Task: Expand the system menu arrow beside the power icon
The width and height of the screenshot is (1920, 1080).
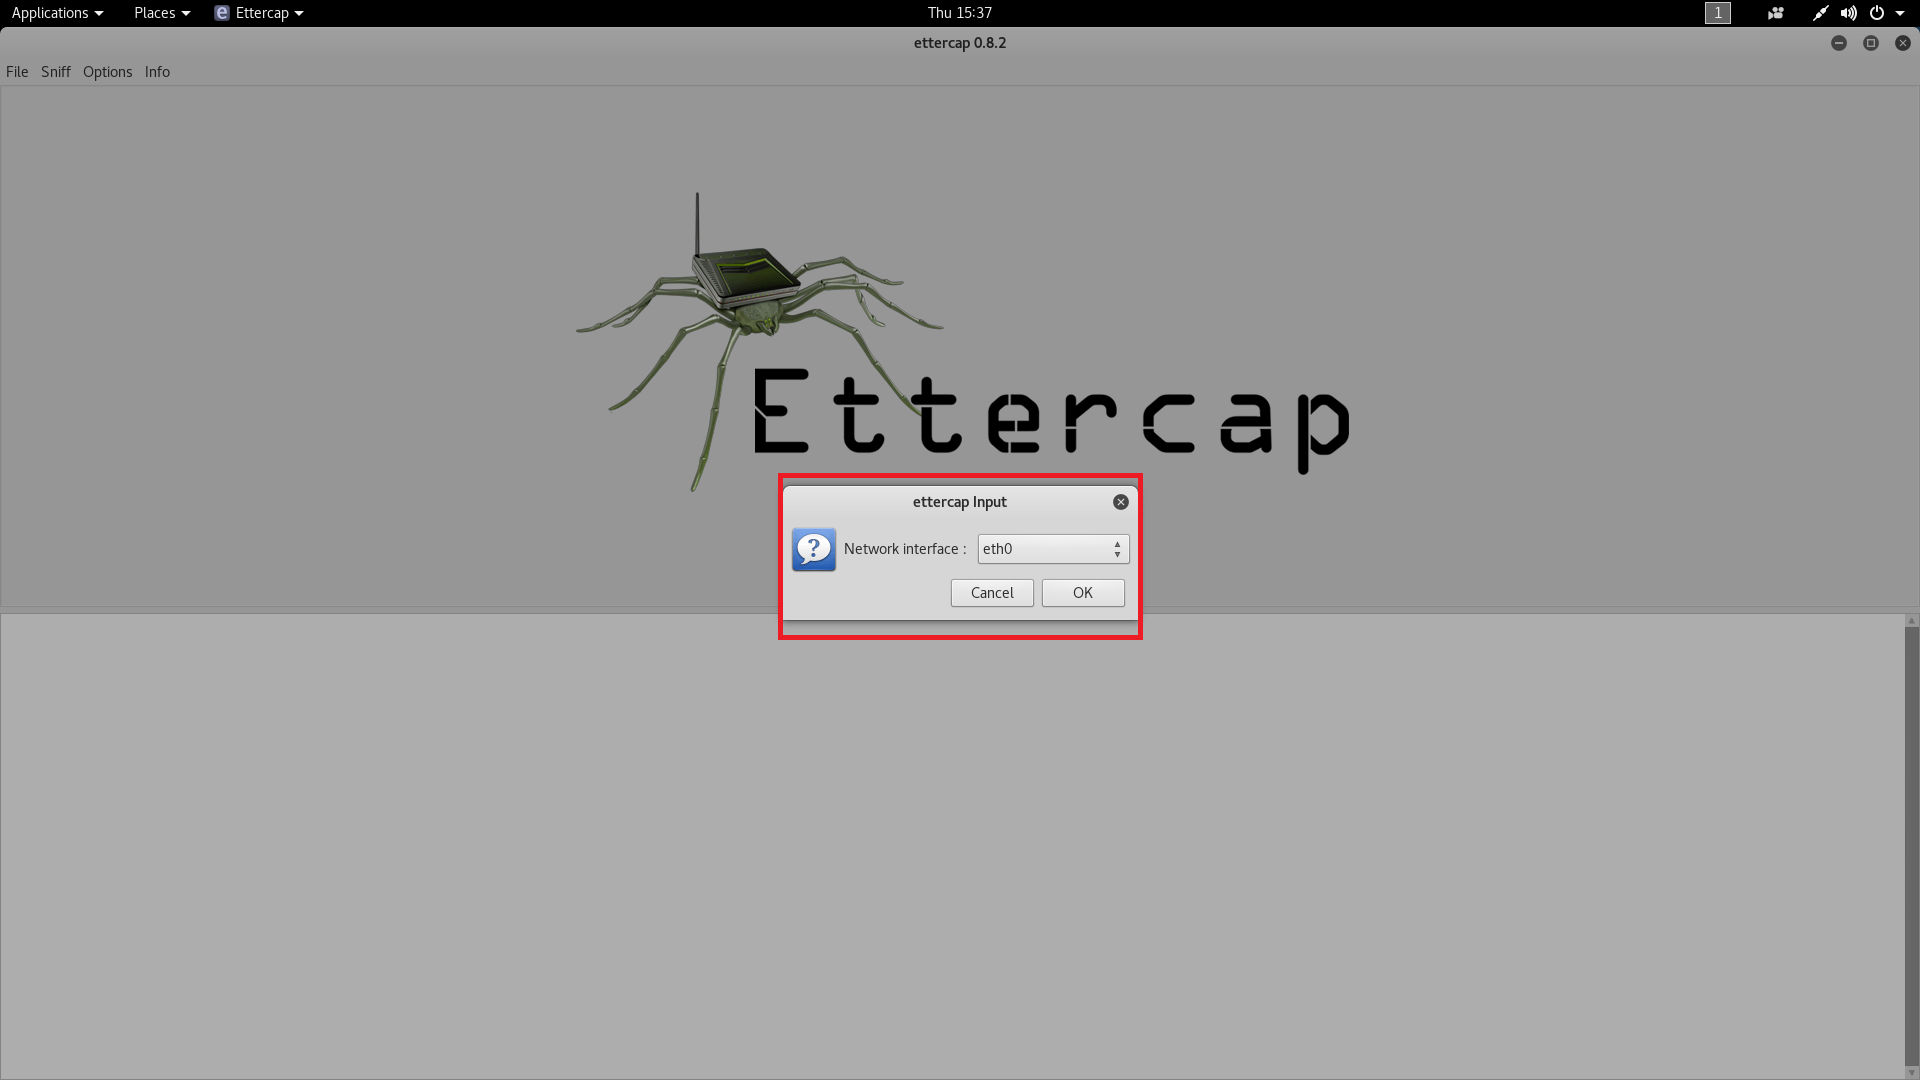Action: point(1900,13)
